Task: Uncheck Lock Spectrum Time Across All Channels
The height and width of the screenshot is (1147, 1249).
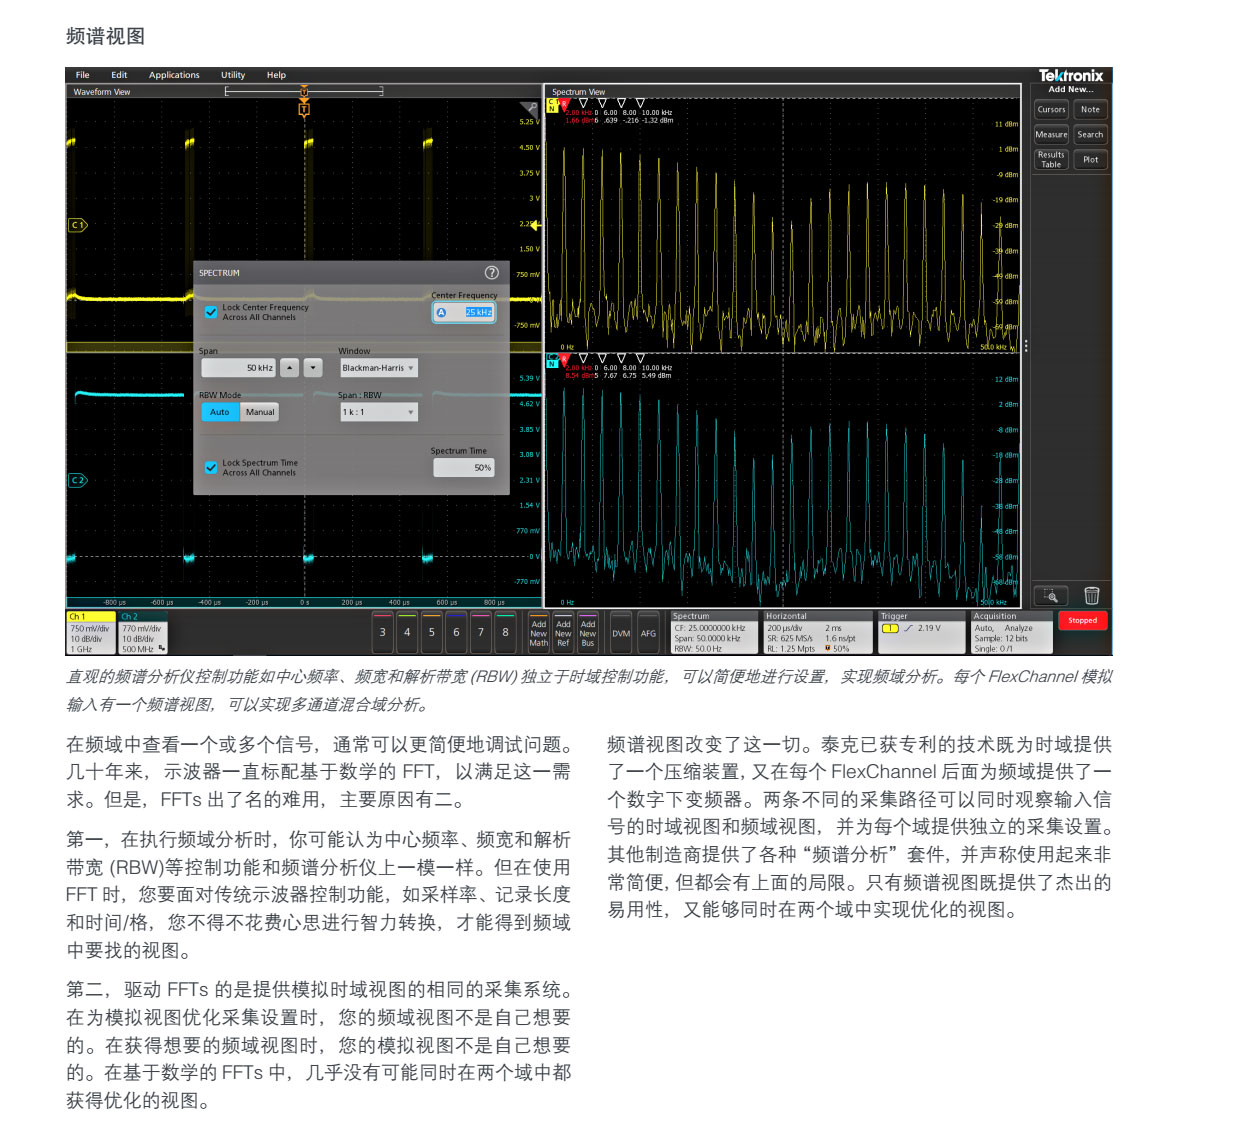Action: coord(211,467)
